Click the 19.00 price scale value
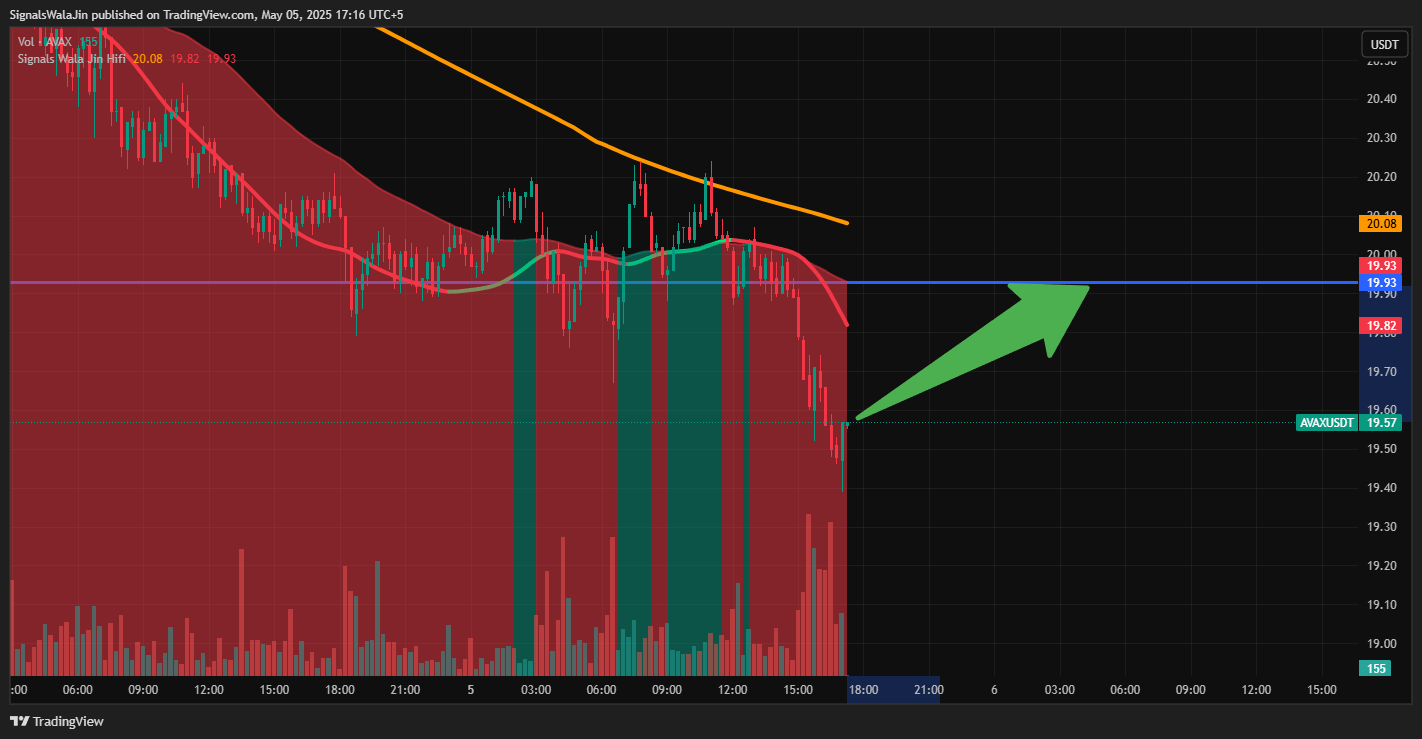 point(1381,644)
